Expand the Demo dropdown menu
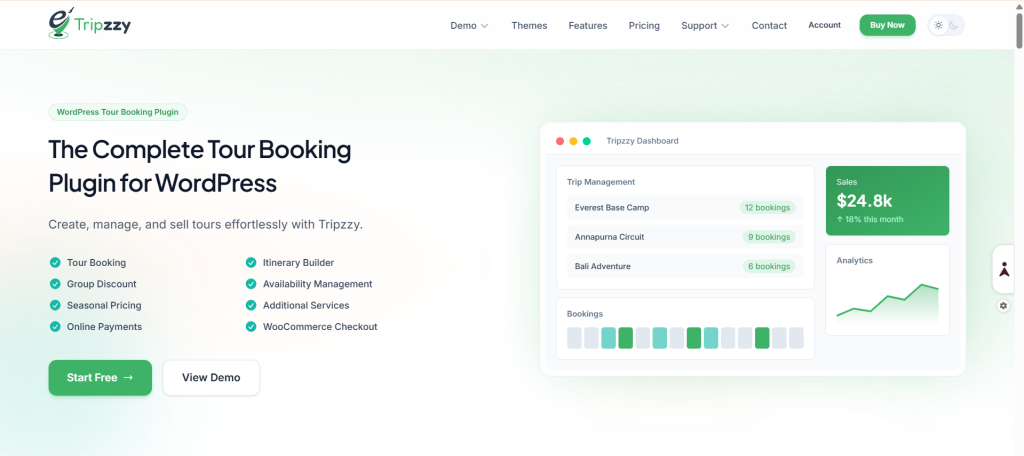 pos(469,25)
